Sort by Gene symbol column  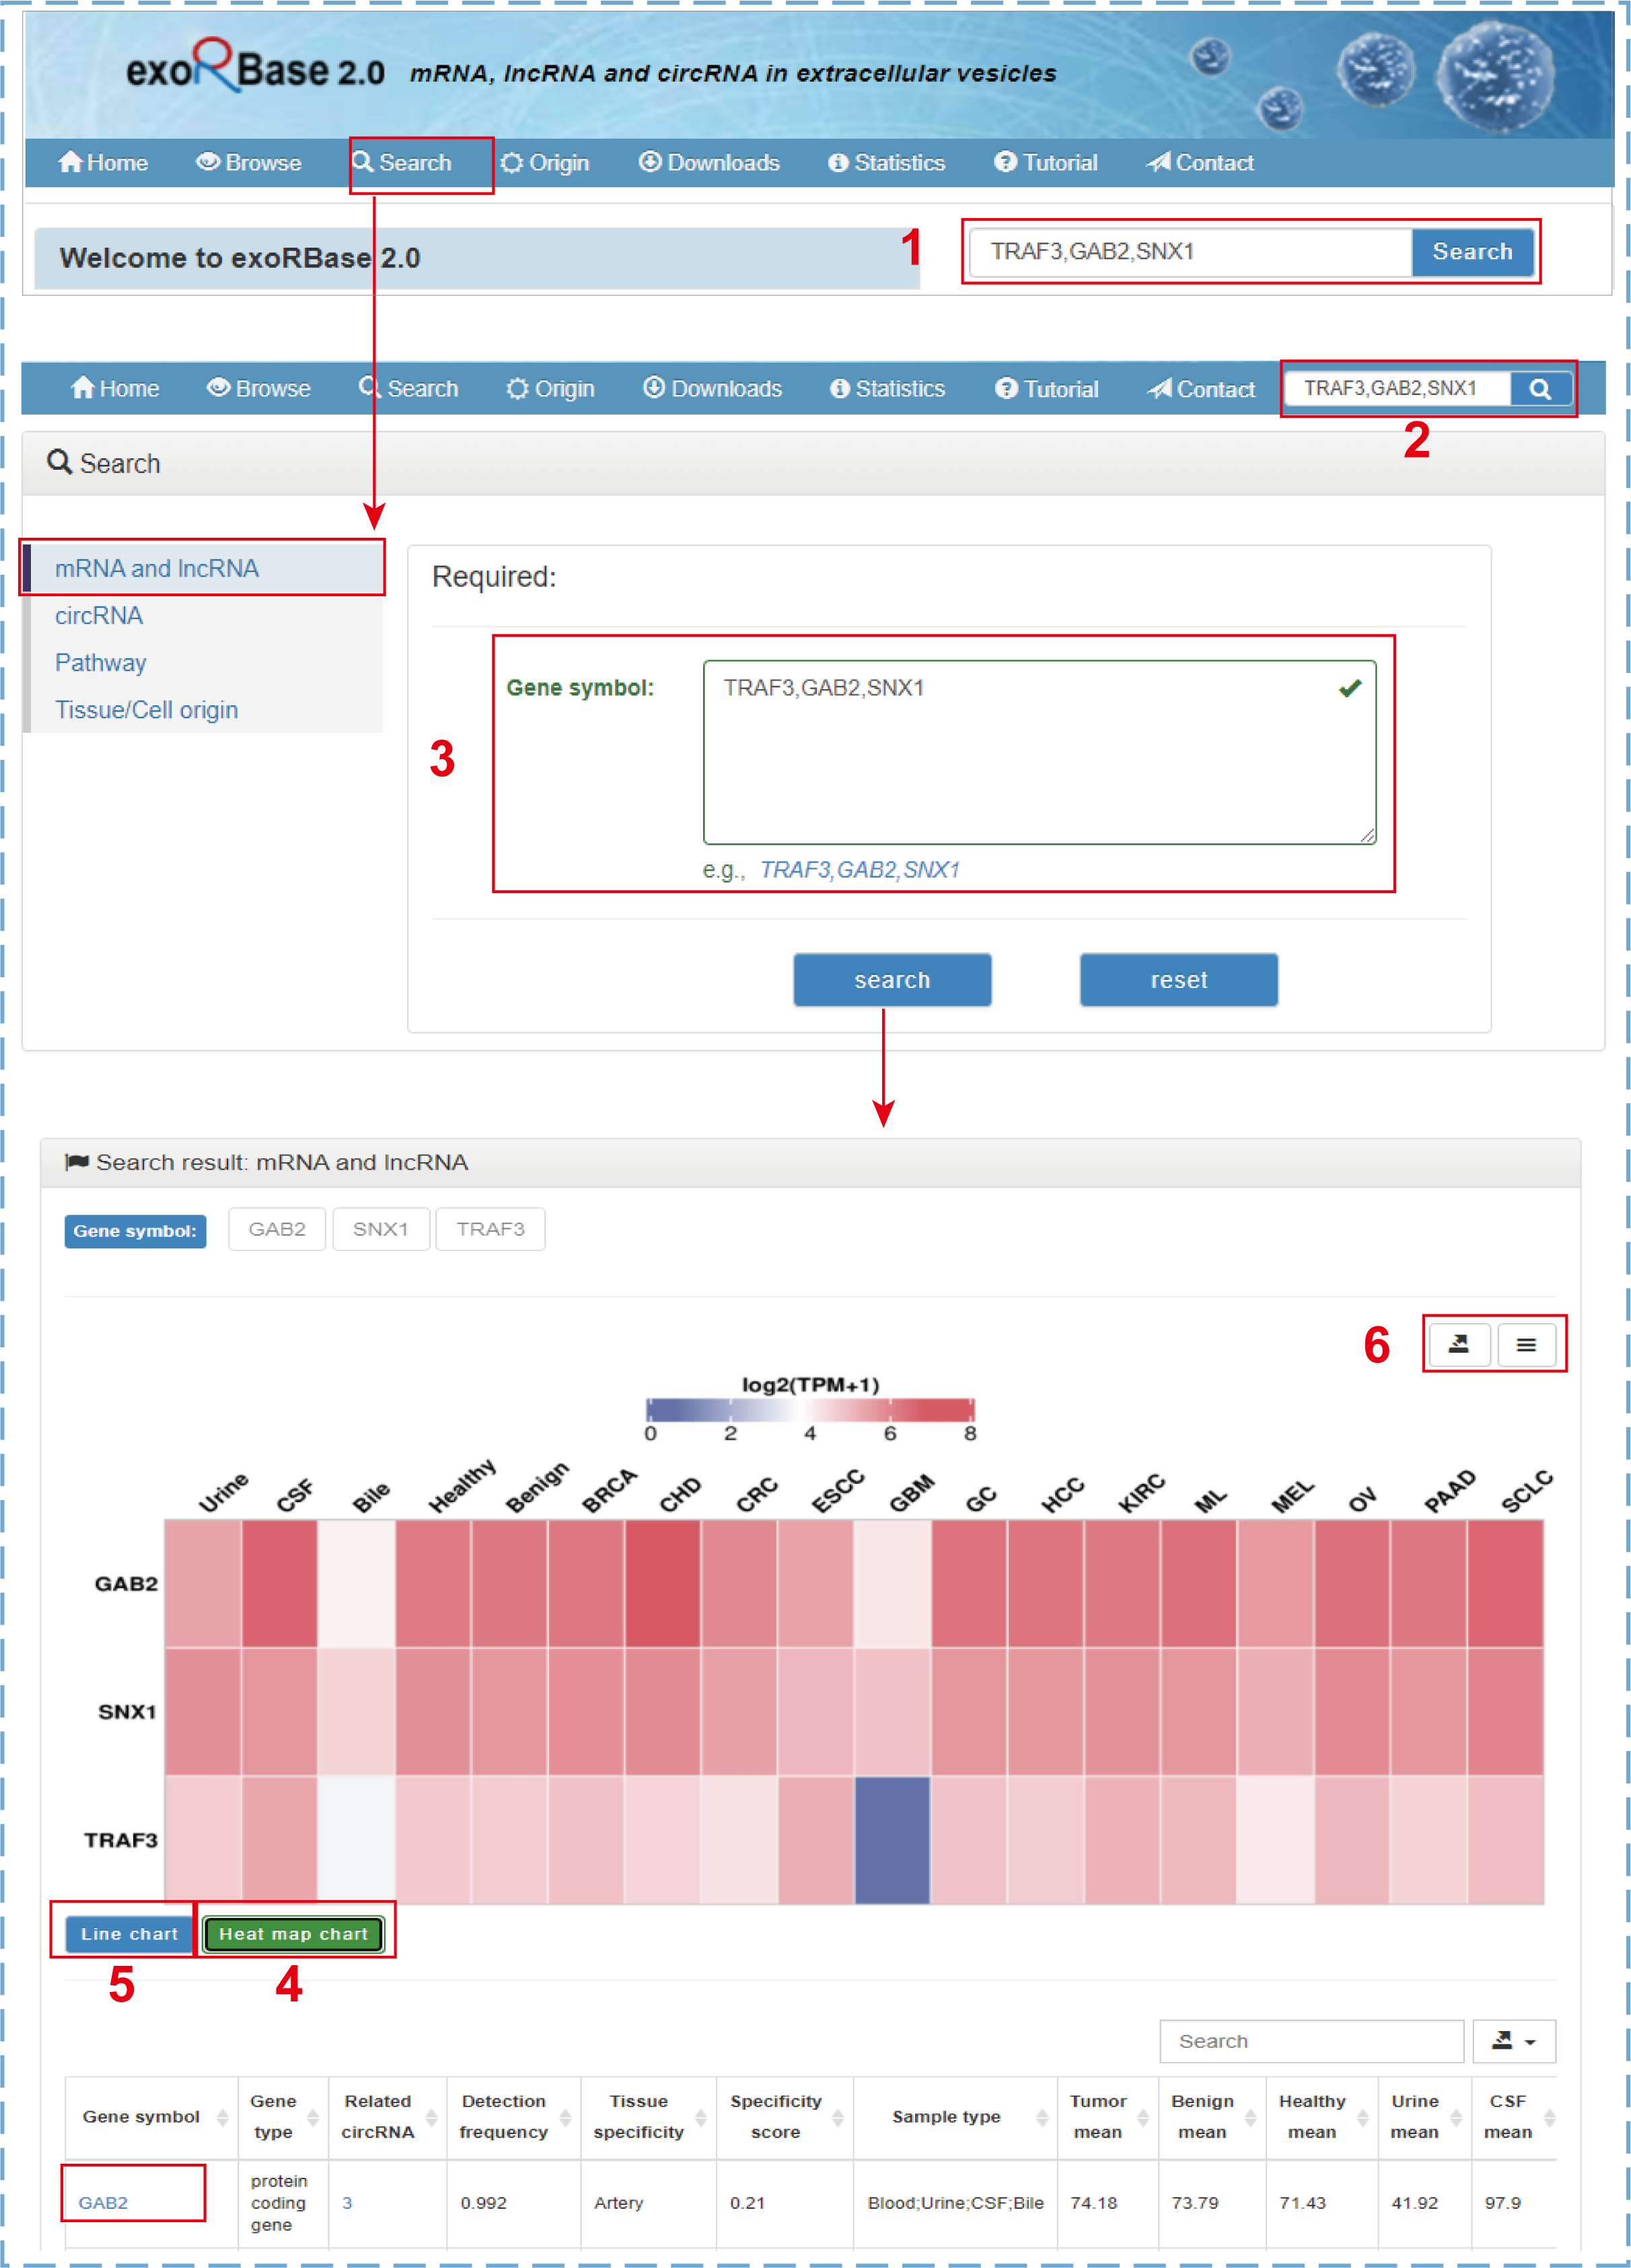pyautogui.click(x=151, y=2116)
